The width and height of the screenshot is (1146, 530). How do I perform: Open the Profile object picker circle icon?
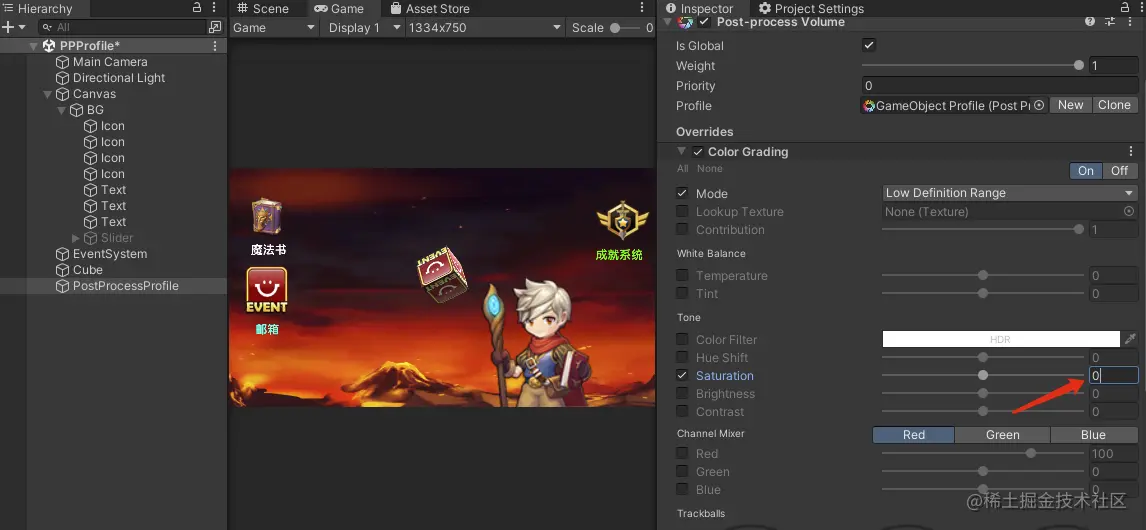[1039, 105]
